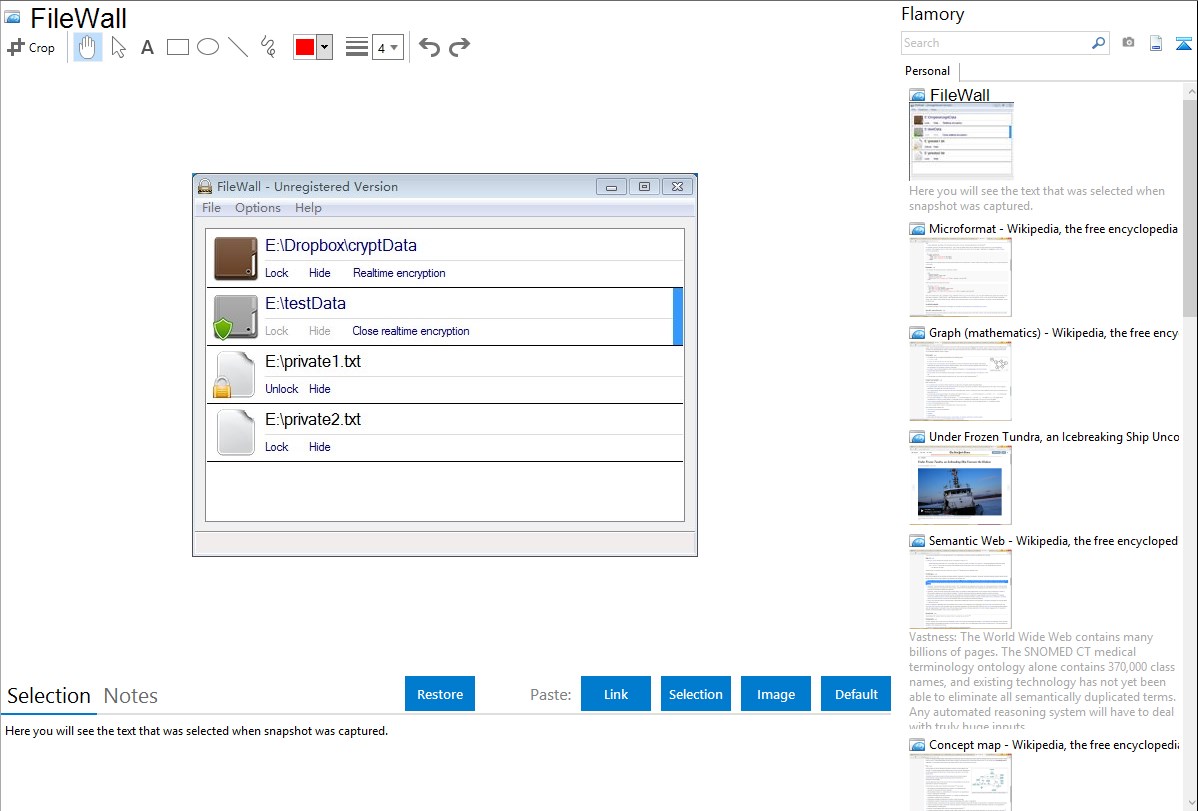Select the arrow pointer tool

(x=118, y=47)
